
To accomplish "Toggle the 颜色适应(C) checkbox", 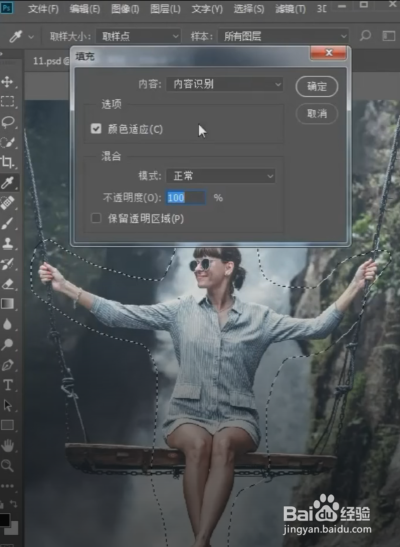I will pos(96,129).
